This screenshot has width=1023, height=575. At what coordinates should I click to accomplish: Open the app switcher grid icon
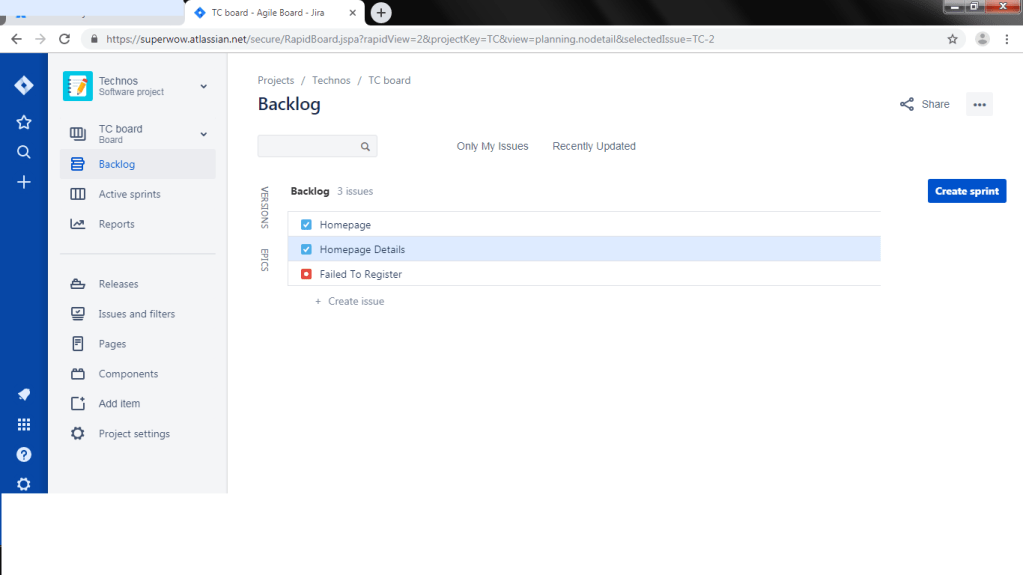click(x=24, y=424)
